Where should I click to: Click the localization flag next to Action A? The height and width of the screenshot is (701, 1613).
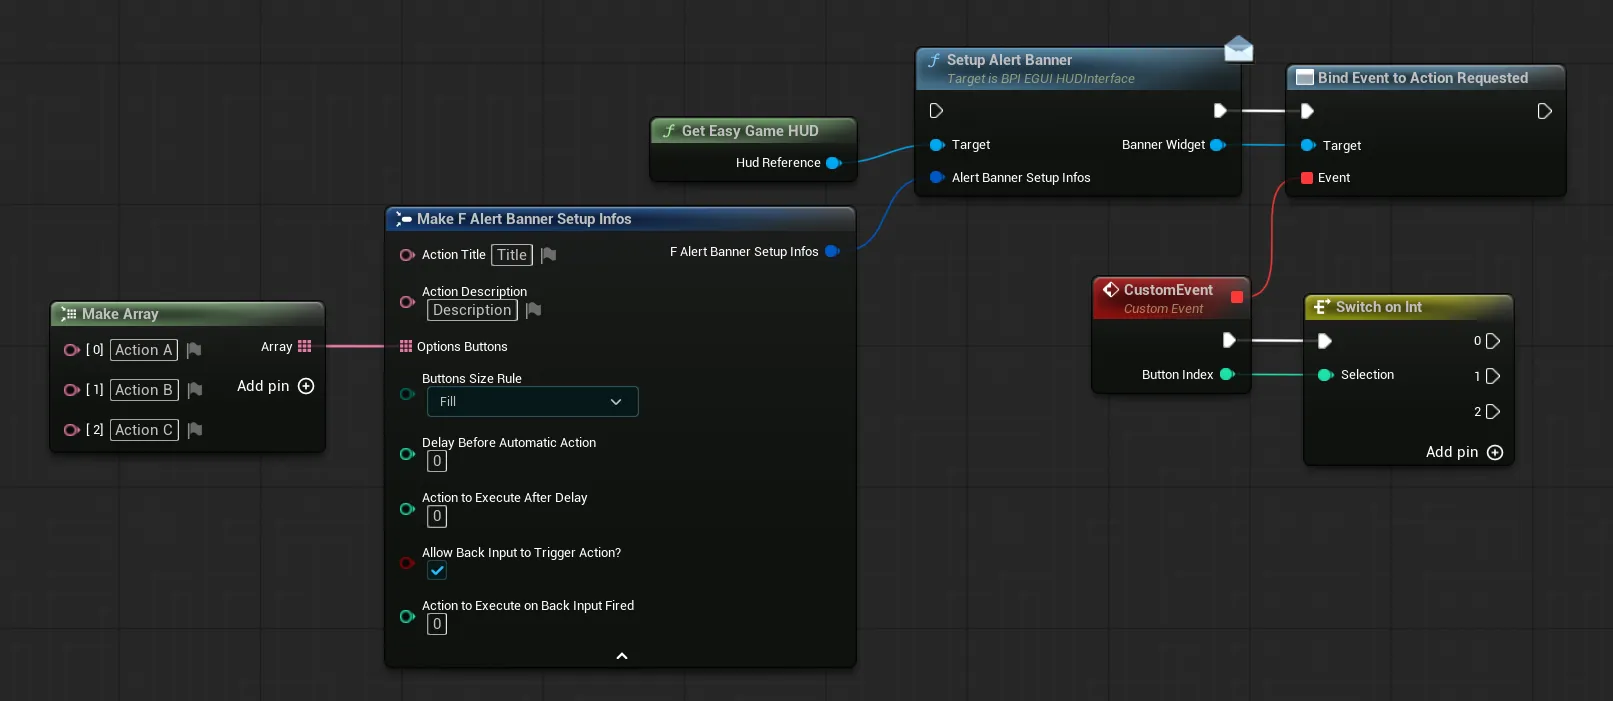[194, 350]
